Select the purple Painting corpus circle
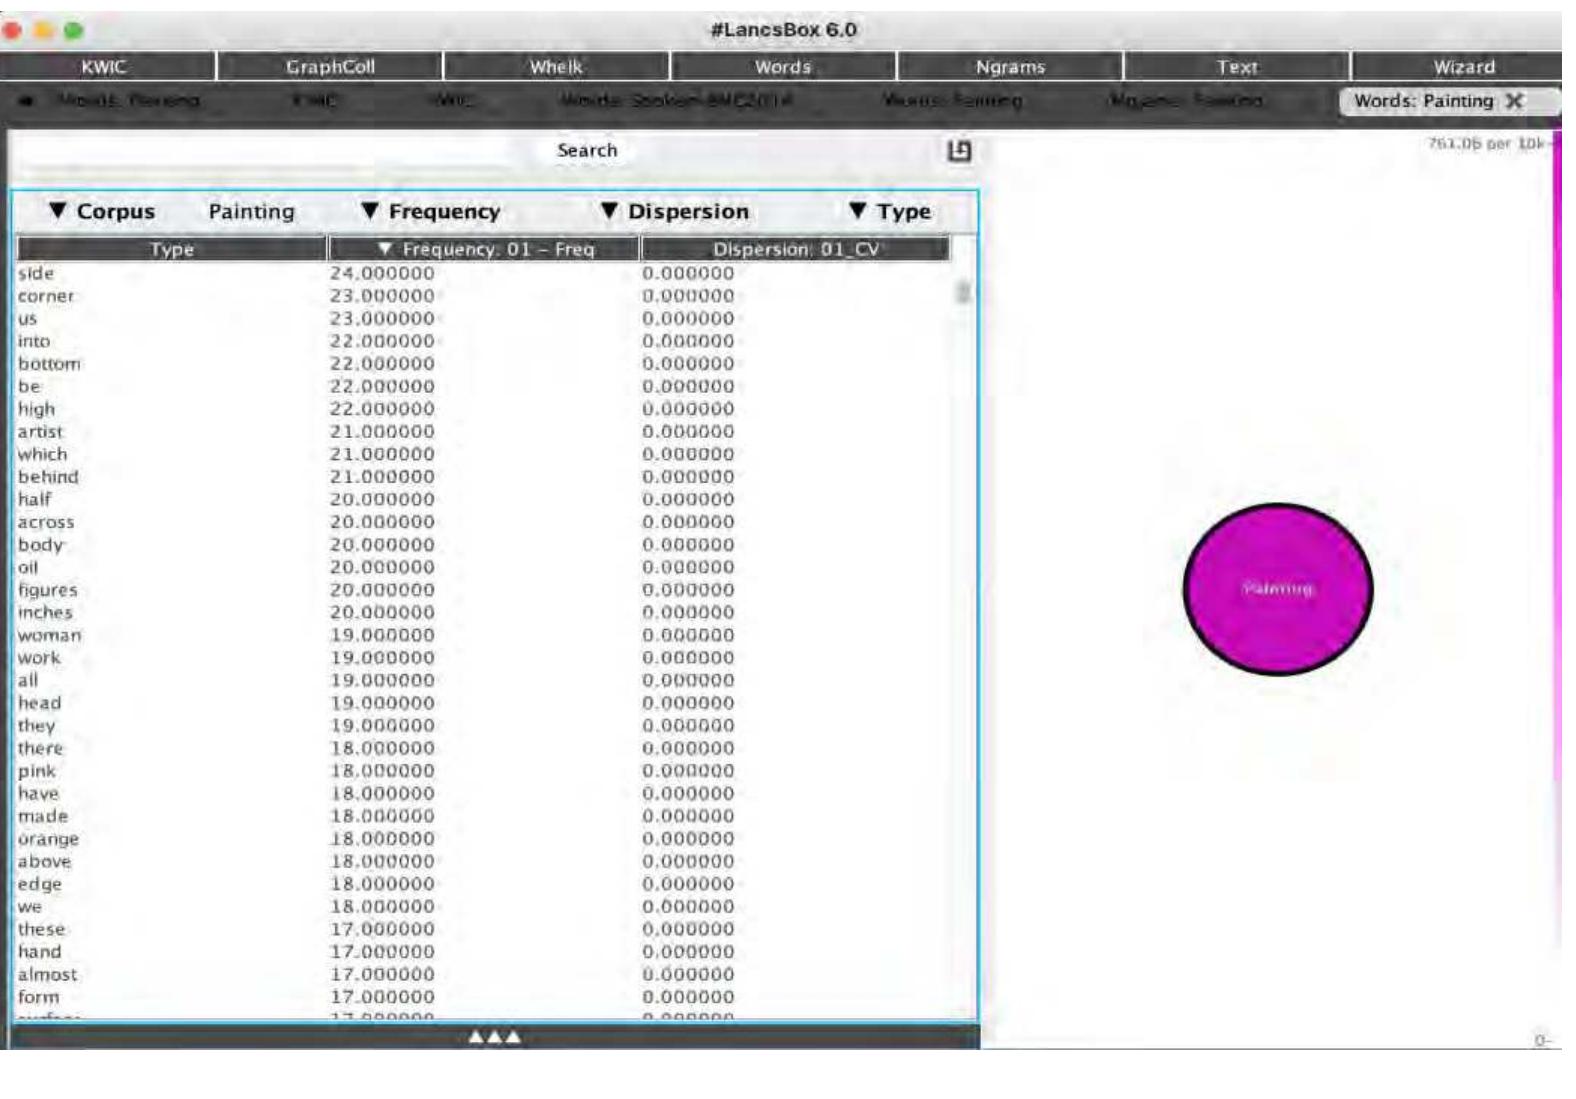This screenshot has width=1576, height=1099. point(1277,589)
